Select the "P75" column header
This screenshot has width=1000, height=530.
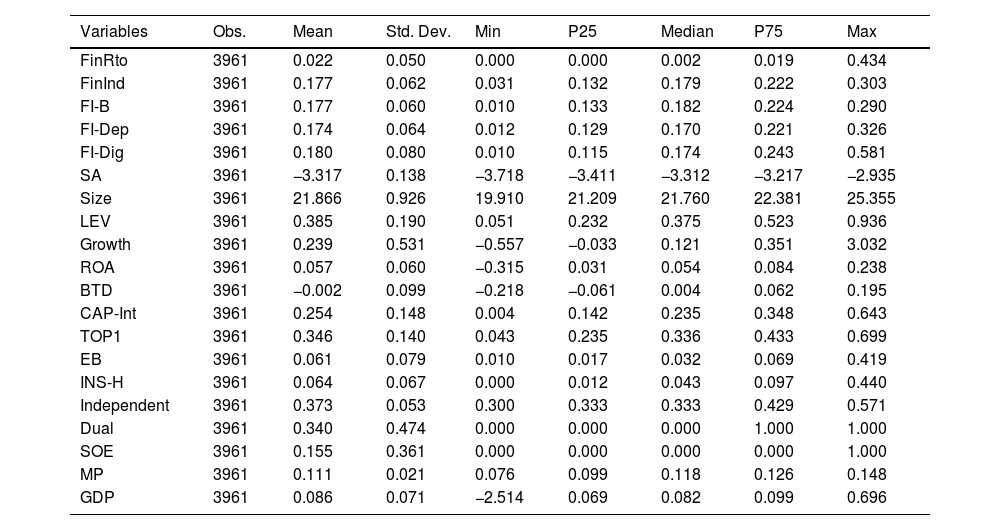[769, 32]
